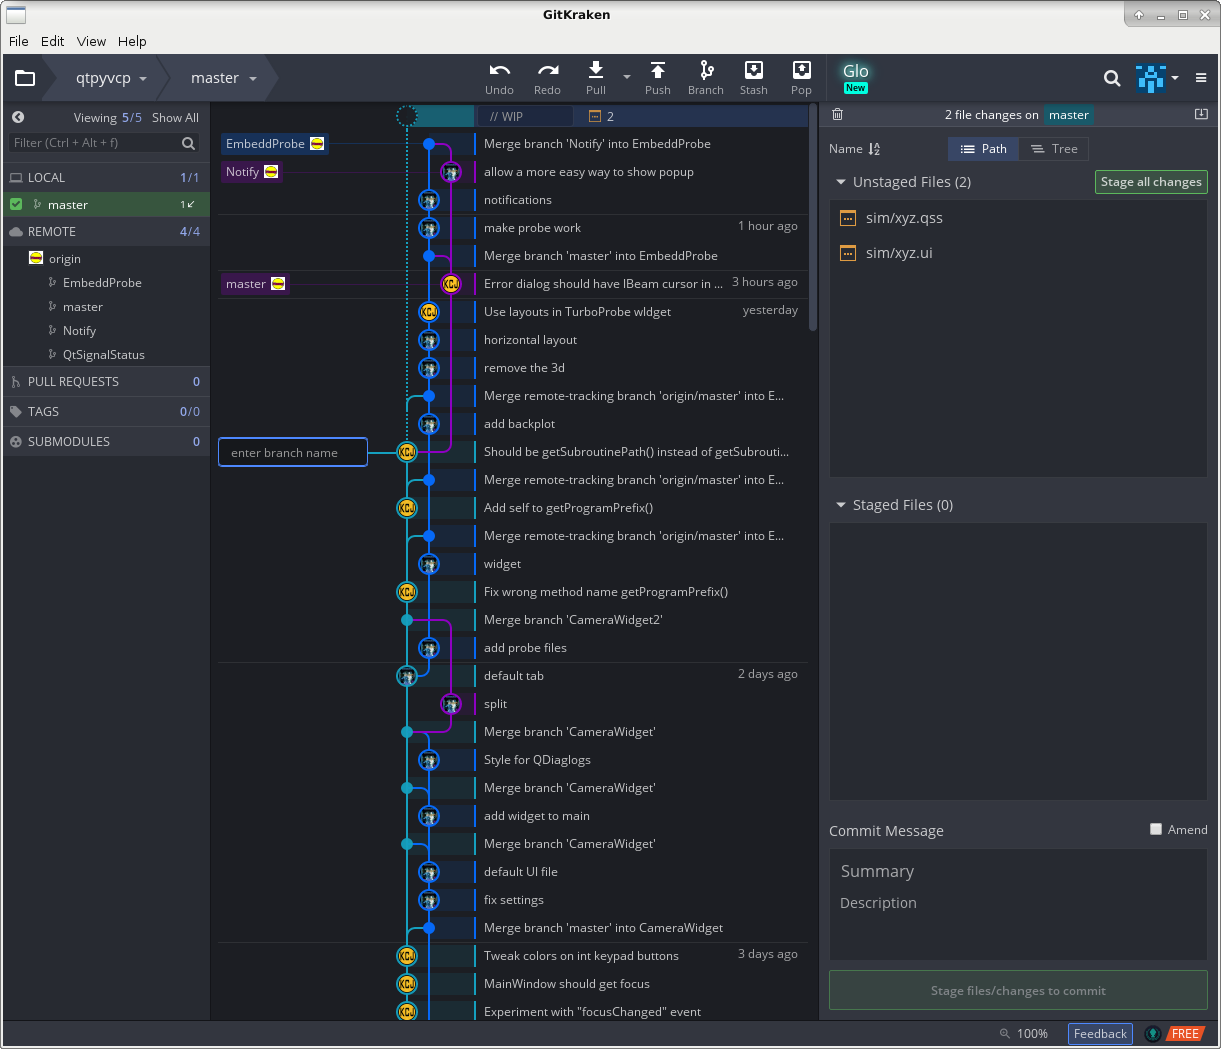Expand the PULL REQUESTS section
1221x1049 pixels.
106,381
